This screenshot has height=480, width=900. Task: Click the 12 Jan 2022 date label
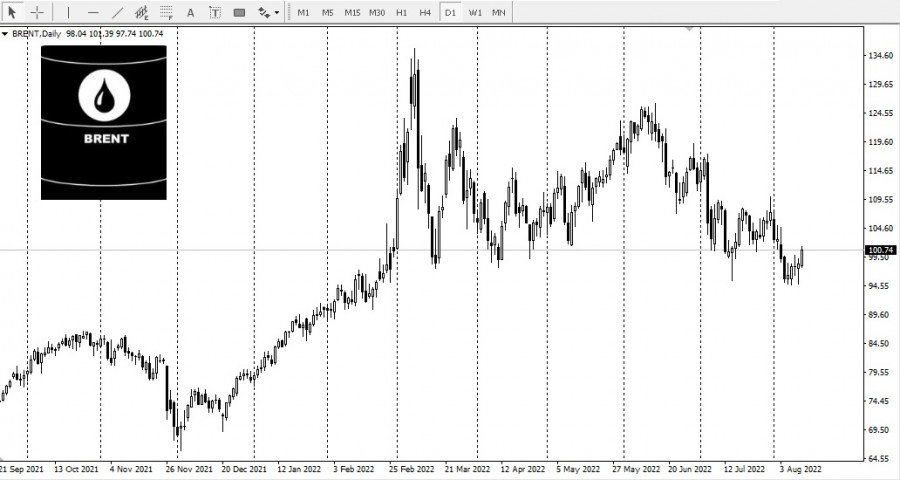(299, 469)
